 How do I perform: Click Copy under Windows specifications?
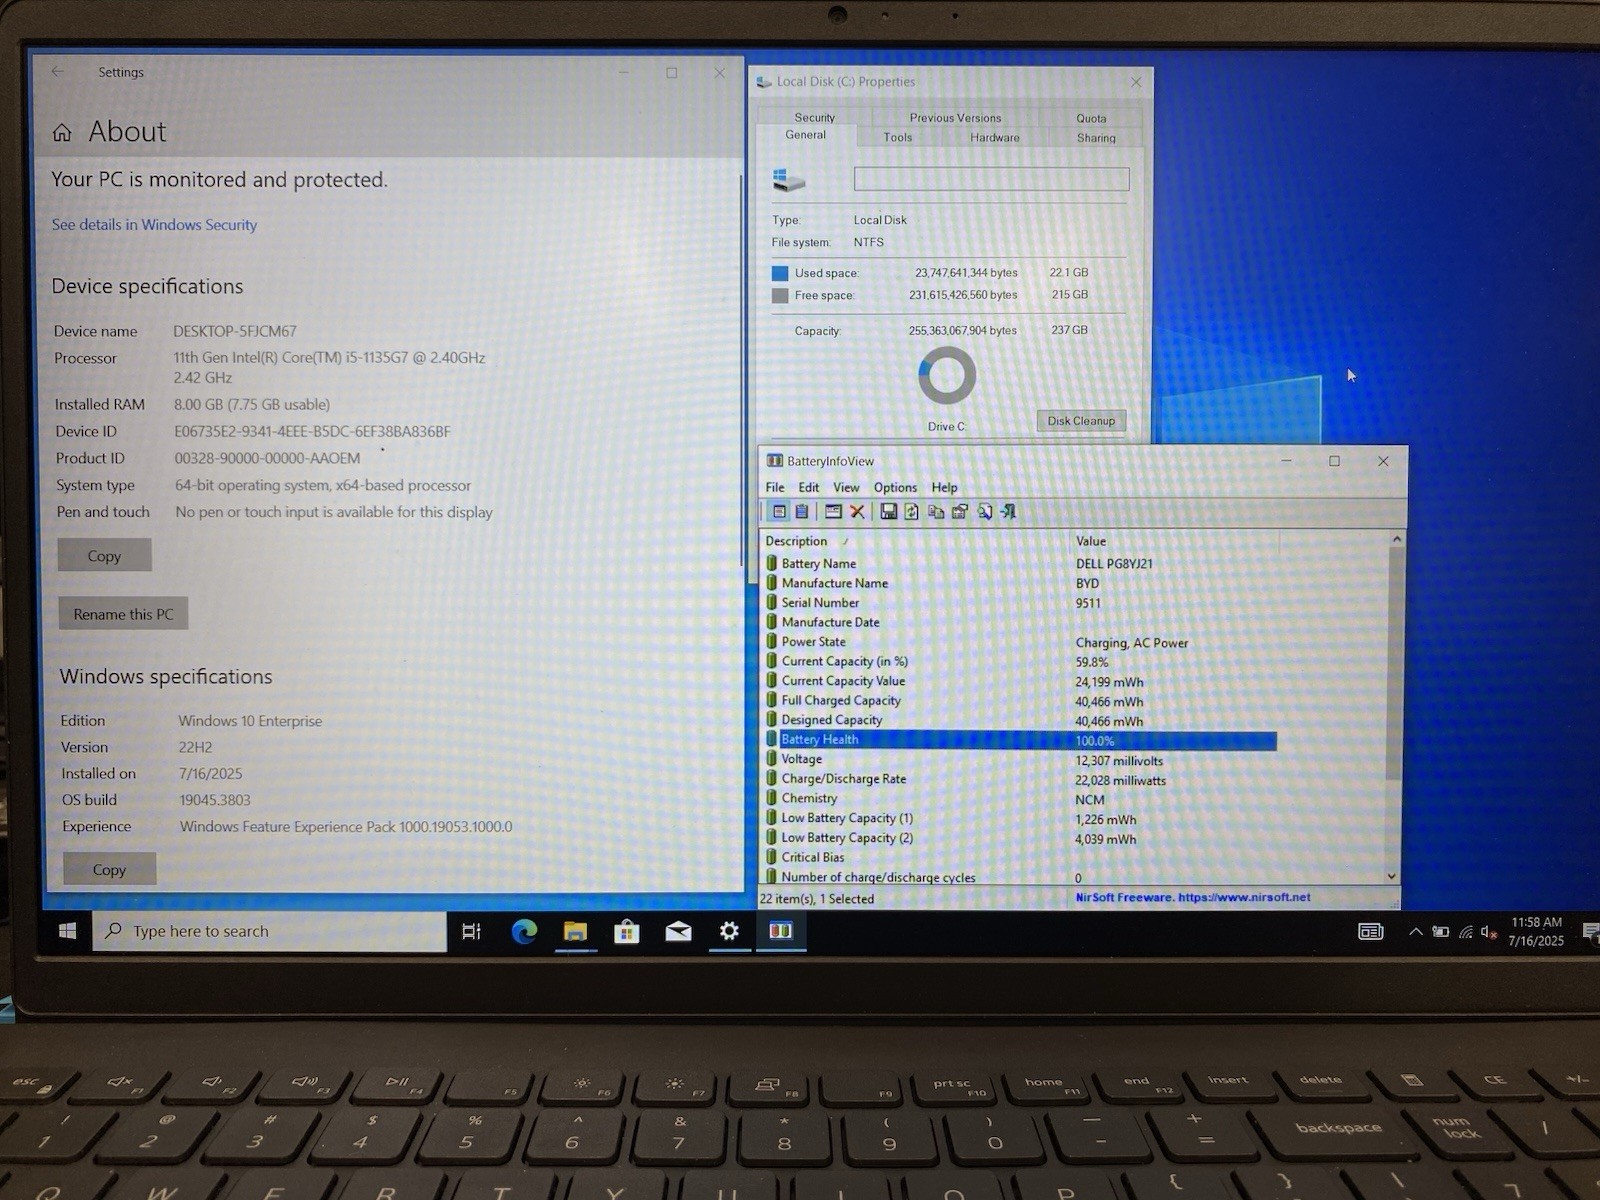(x=109, y=869)
